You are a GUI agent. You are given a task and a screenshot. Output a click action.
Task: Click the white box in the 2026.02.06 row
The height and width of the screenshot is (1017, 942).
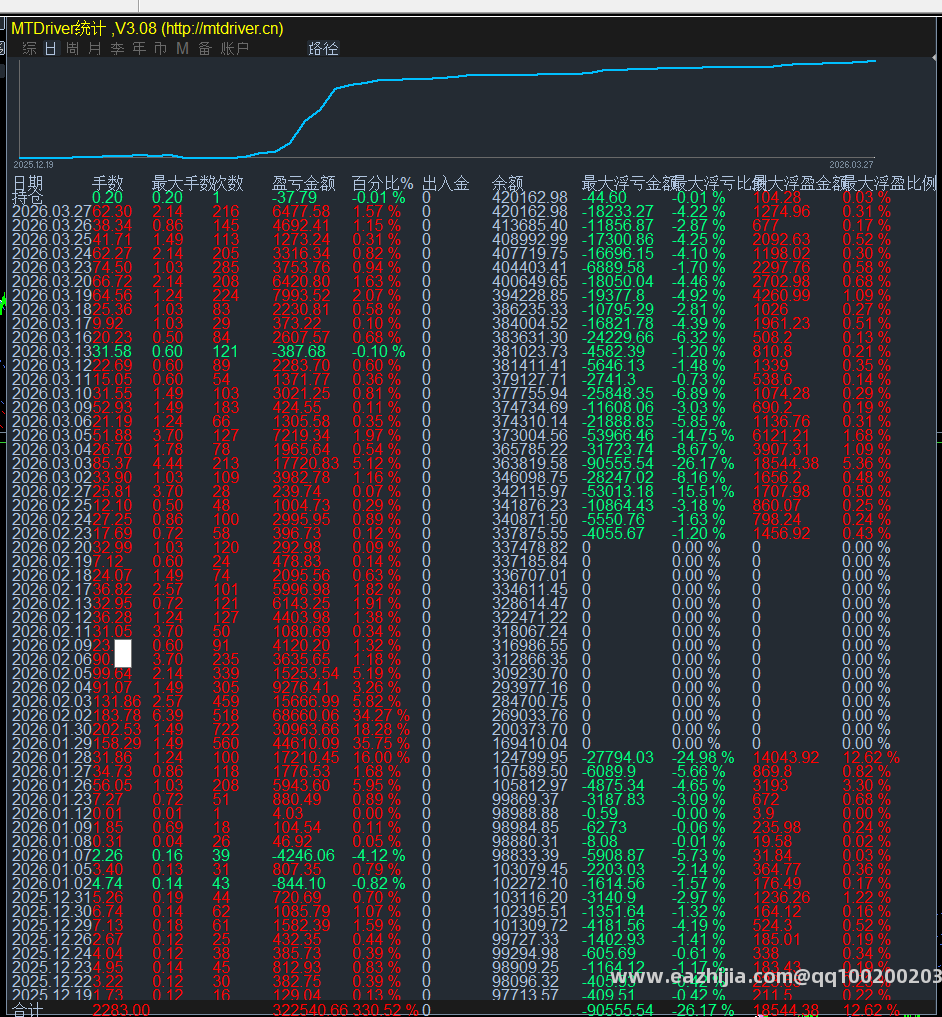pyautogui.click(x=123, y=653)
